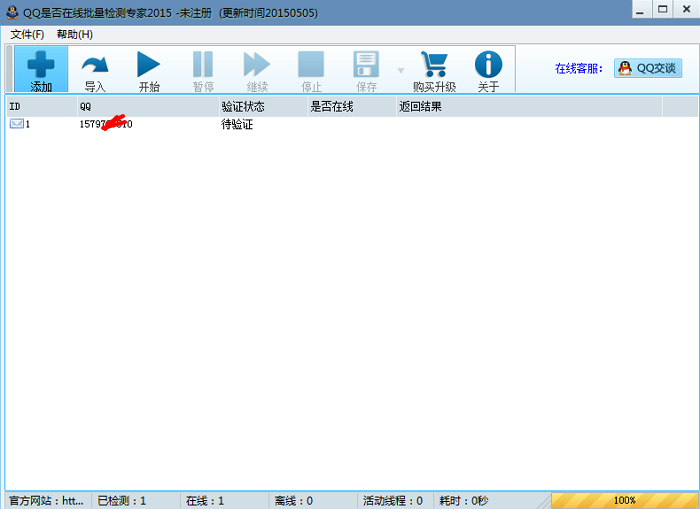This screenshot has width=700, height=509.
Task: Sort by the QQ column header
Action: pyautogui.click(x=148, y=106)
